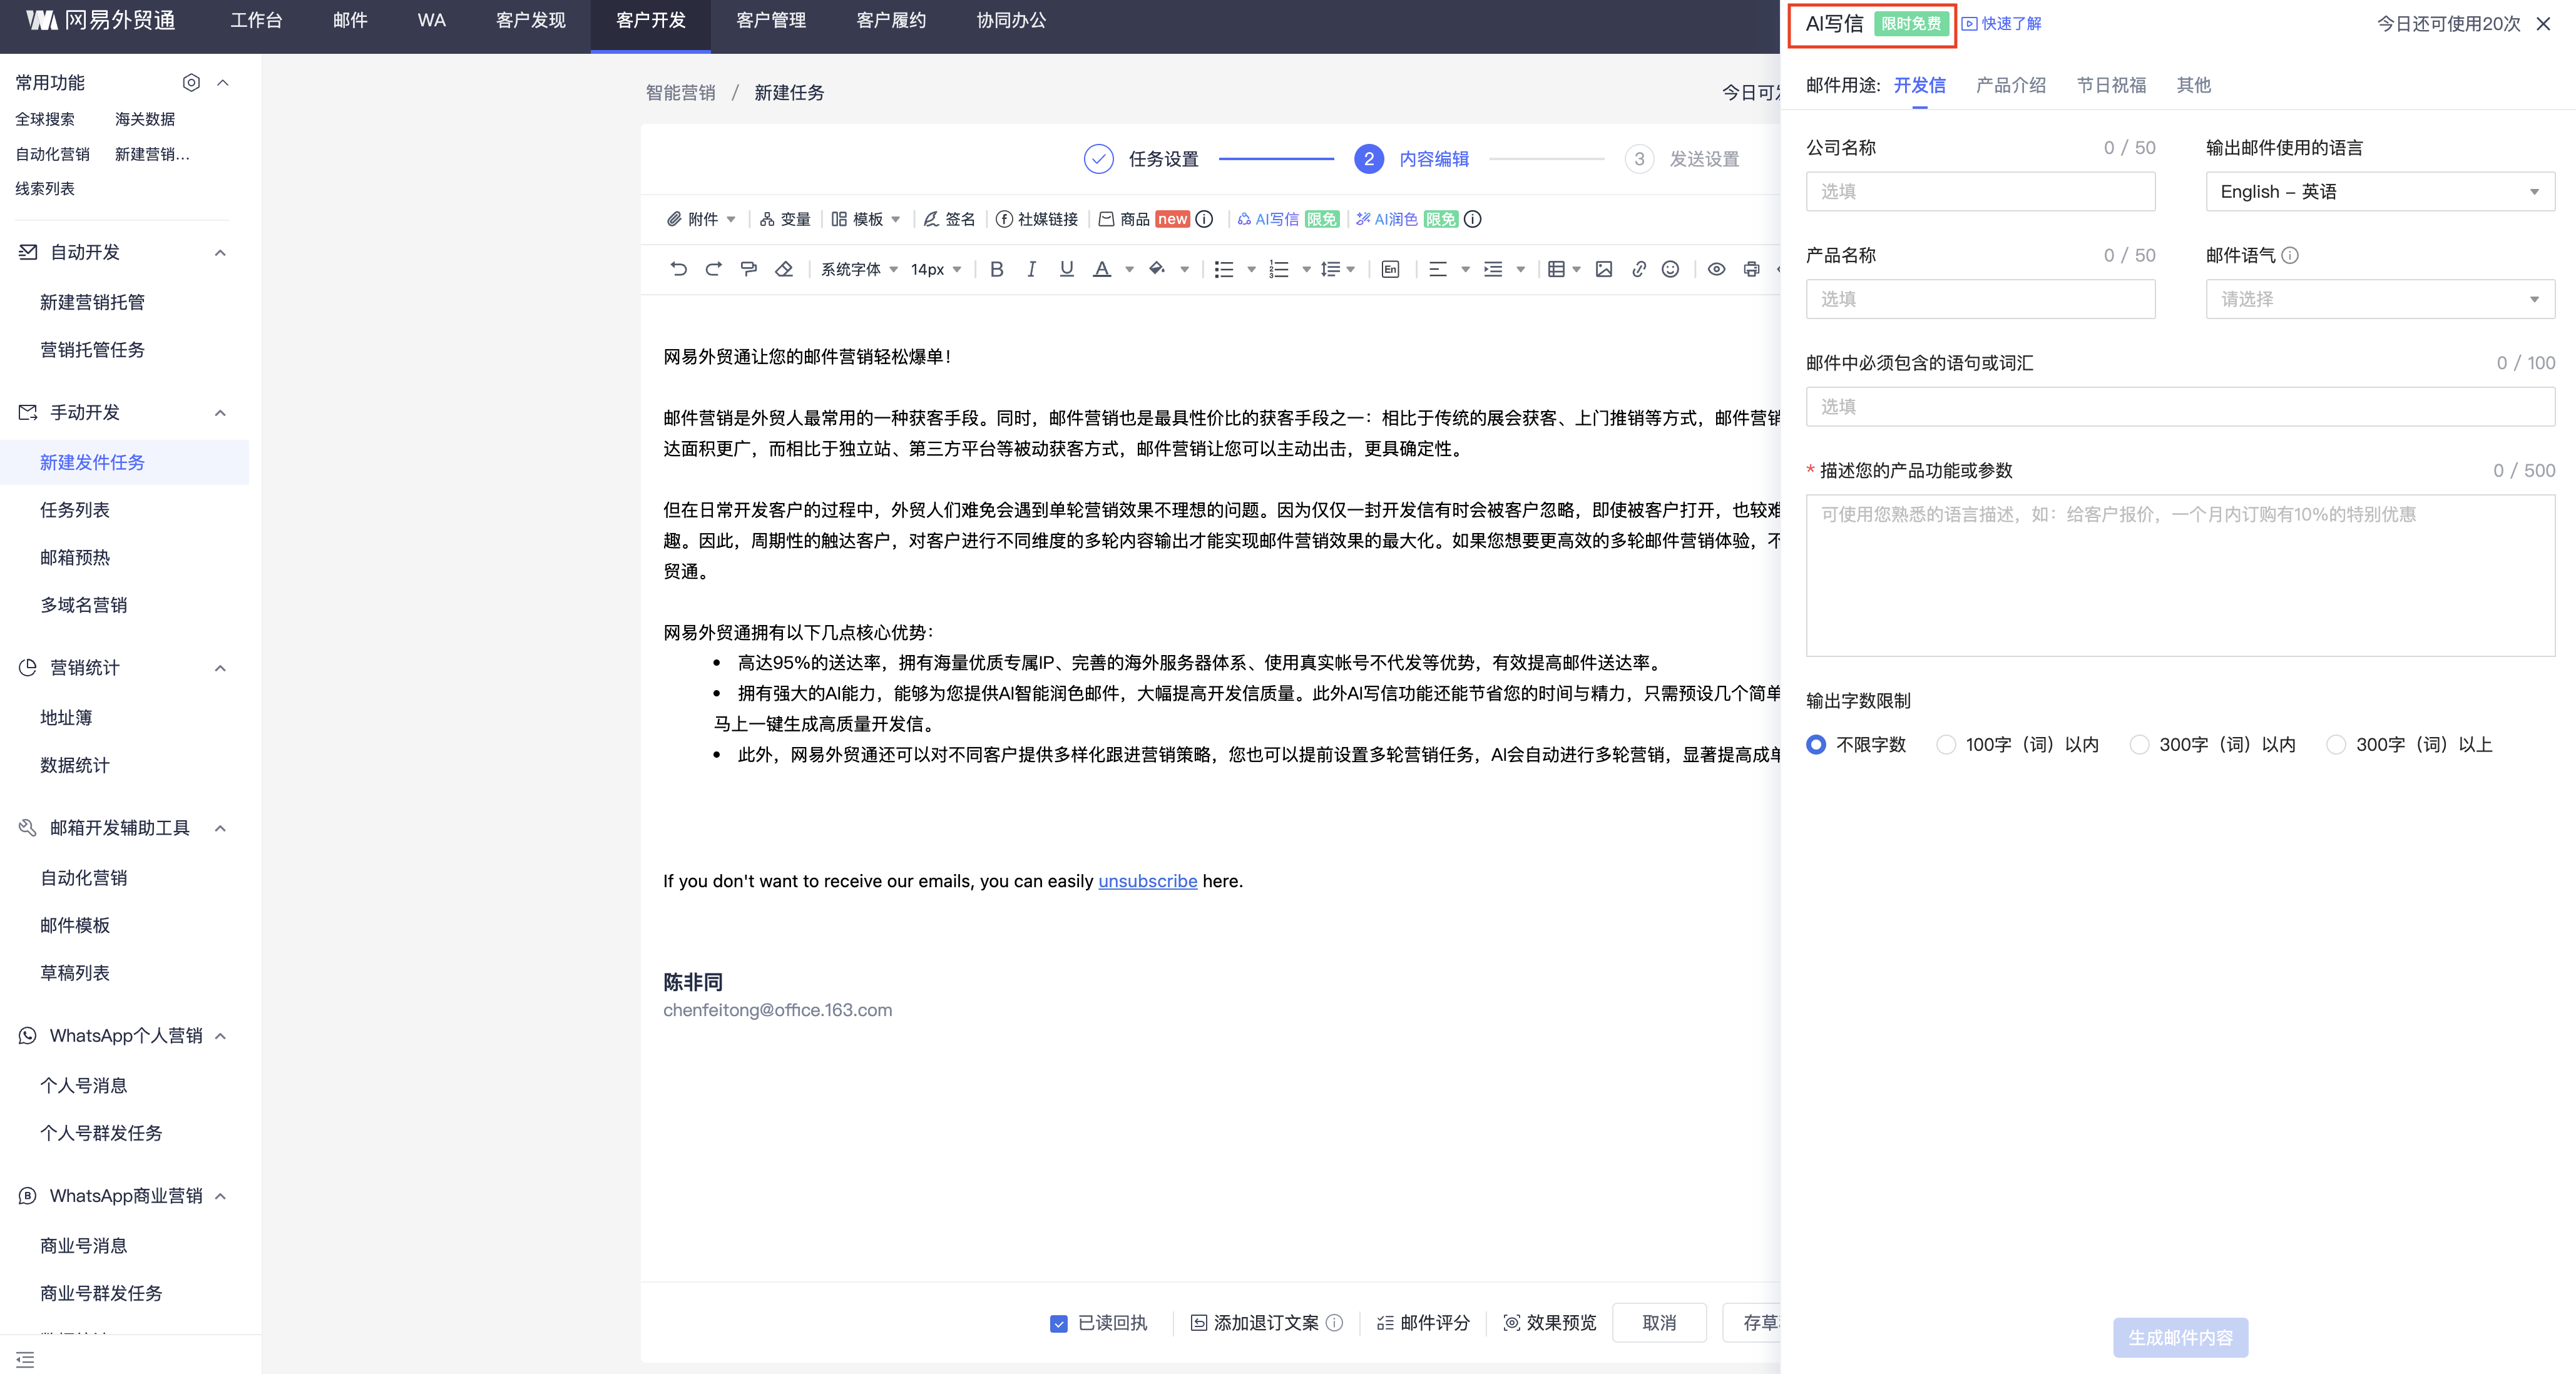Select the 300字(词)以上 radio option
The image size is (2576, 1374).
pyautogui.click(x=2336, y=744)
